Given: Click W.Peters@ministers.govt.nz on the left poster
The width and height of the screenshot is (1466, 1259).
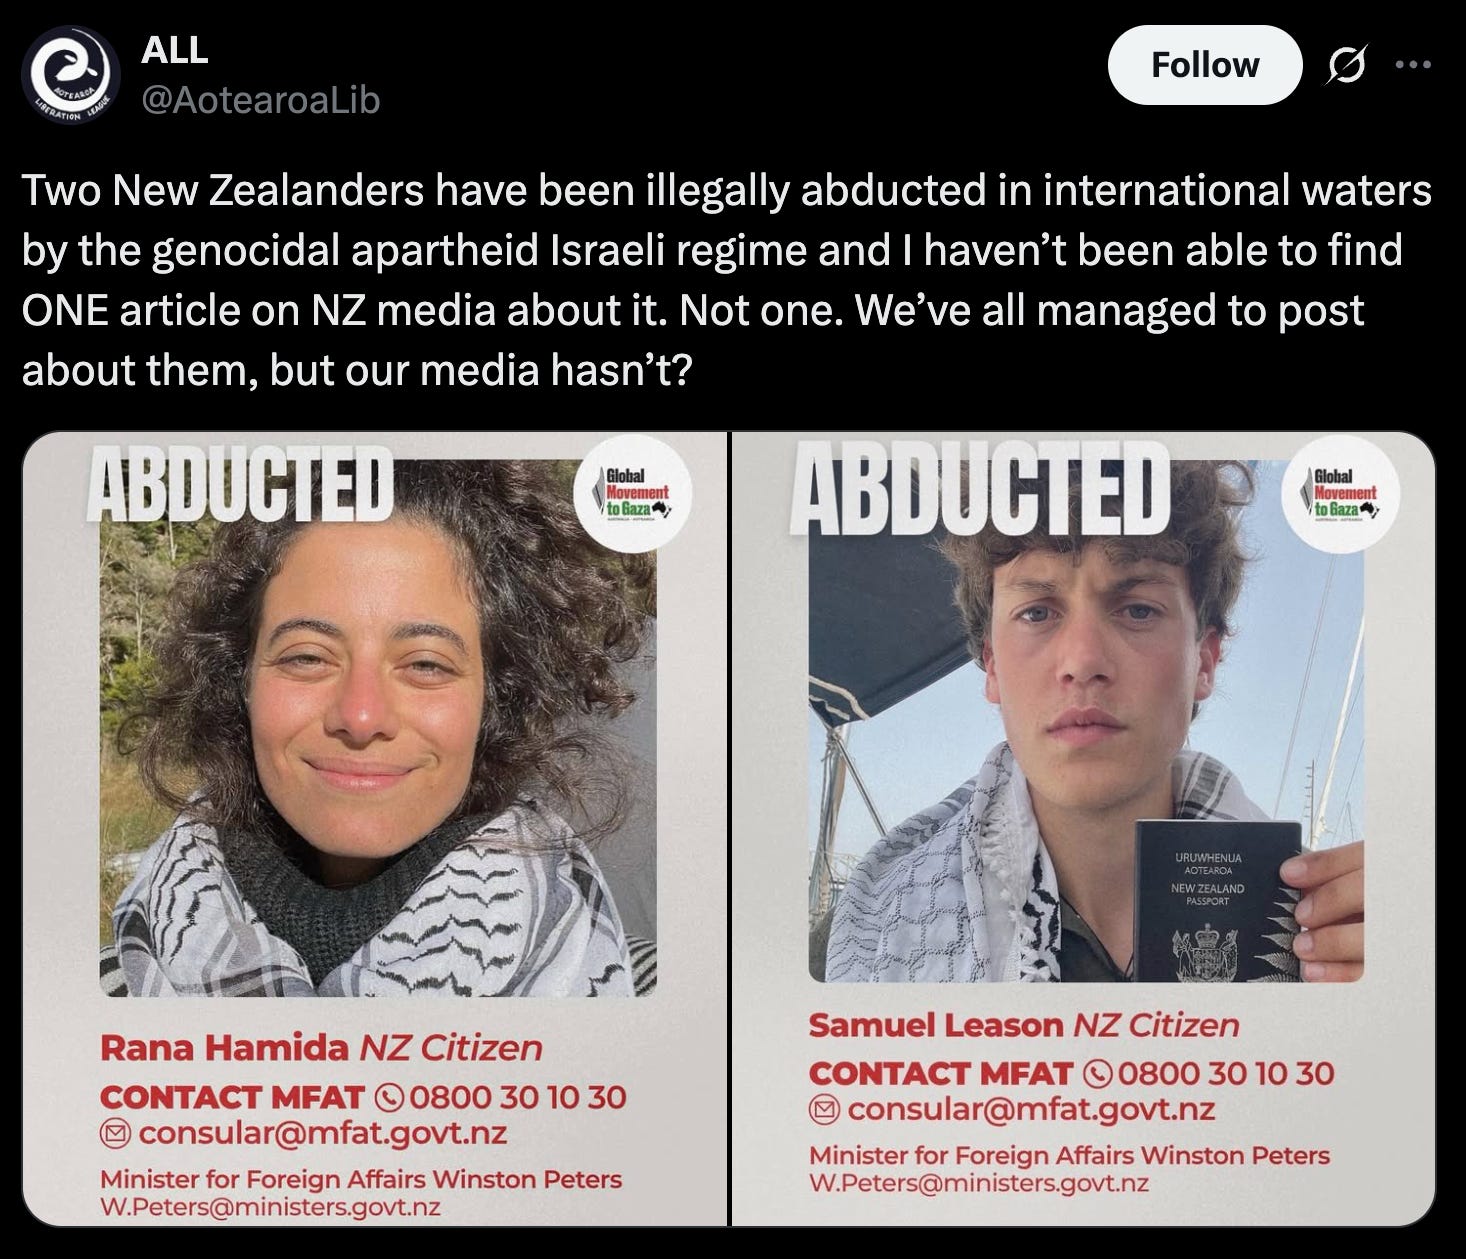Looking at the screenshot, I should [270, 1206].
